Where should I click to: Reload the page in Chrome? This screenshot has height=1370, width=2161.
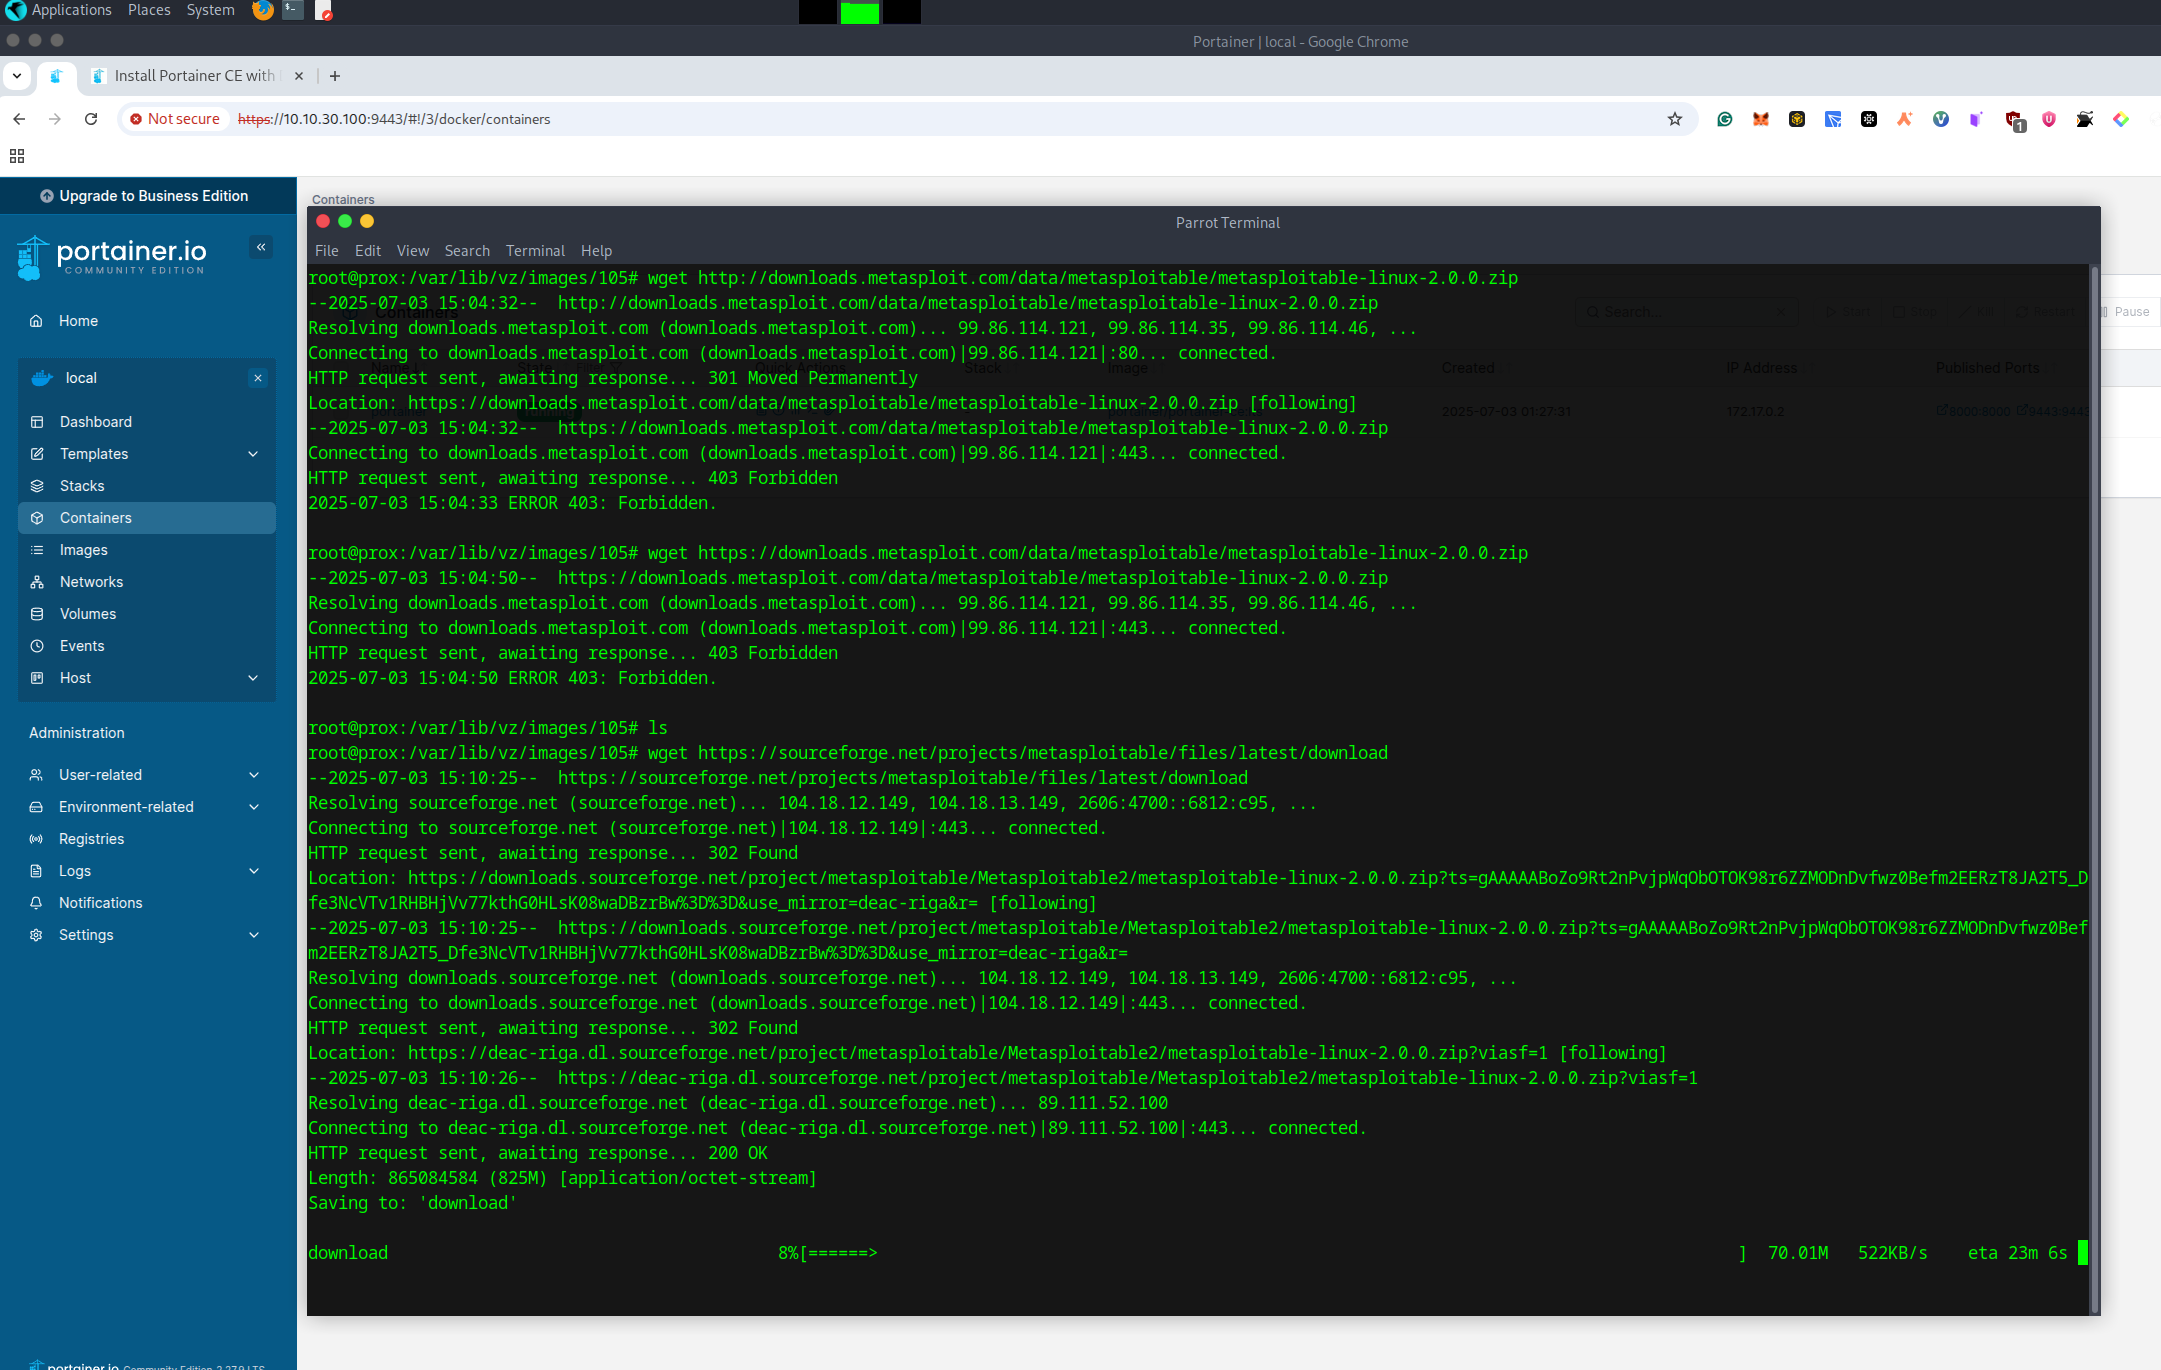tap(91, 118)
